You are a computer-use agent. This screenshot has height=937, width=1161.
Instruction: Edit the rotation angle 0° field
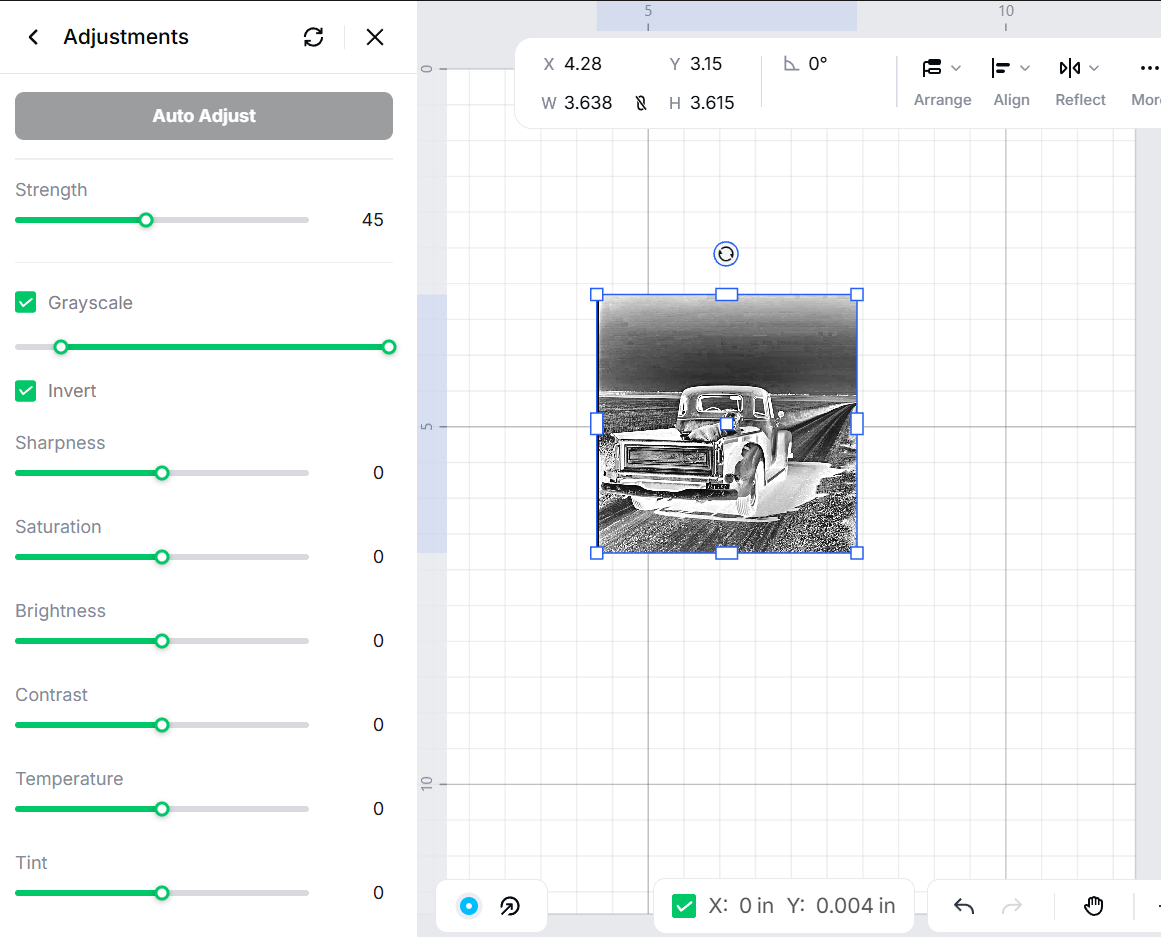817,64
